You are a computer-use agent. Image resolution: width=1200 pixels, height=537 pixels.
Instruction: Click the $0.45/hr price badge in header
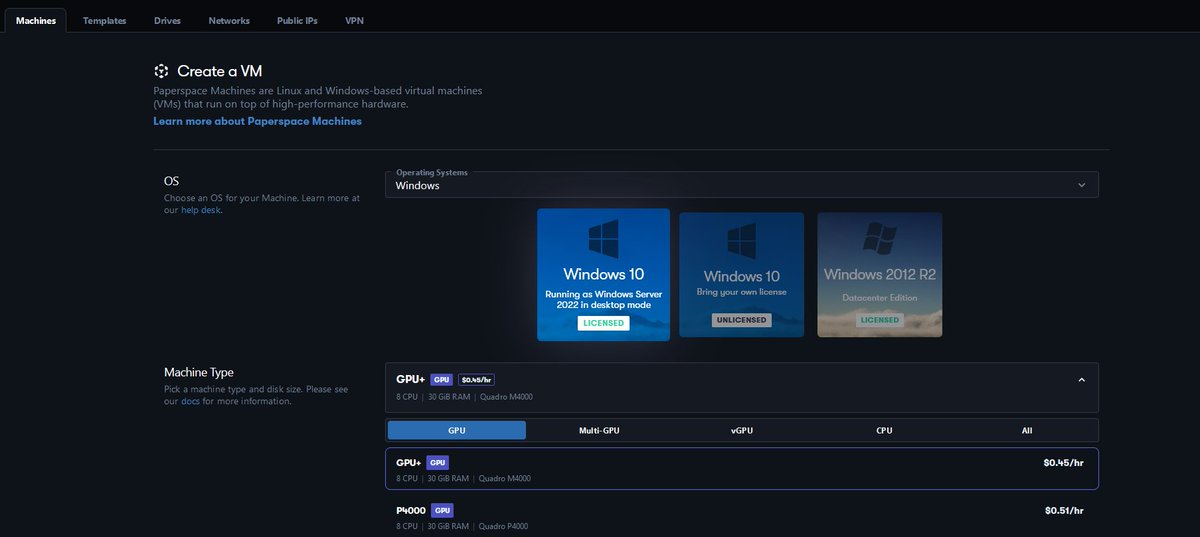click(476, 380)
